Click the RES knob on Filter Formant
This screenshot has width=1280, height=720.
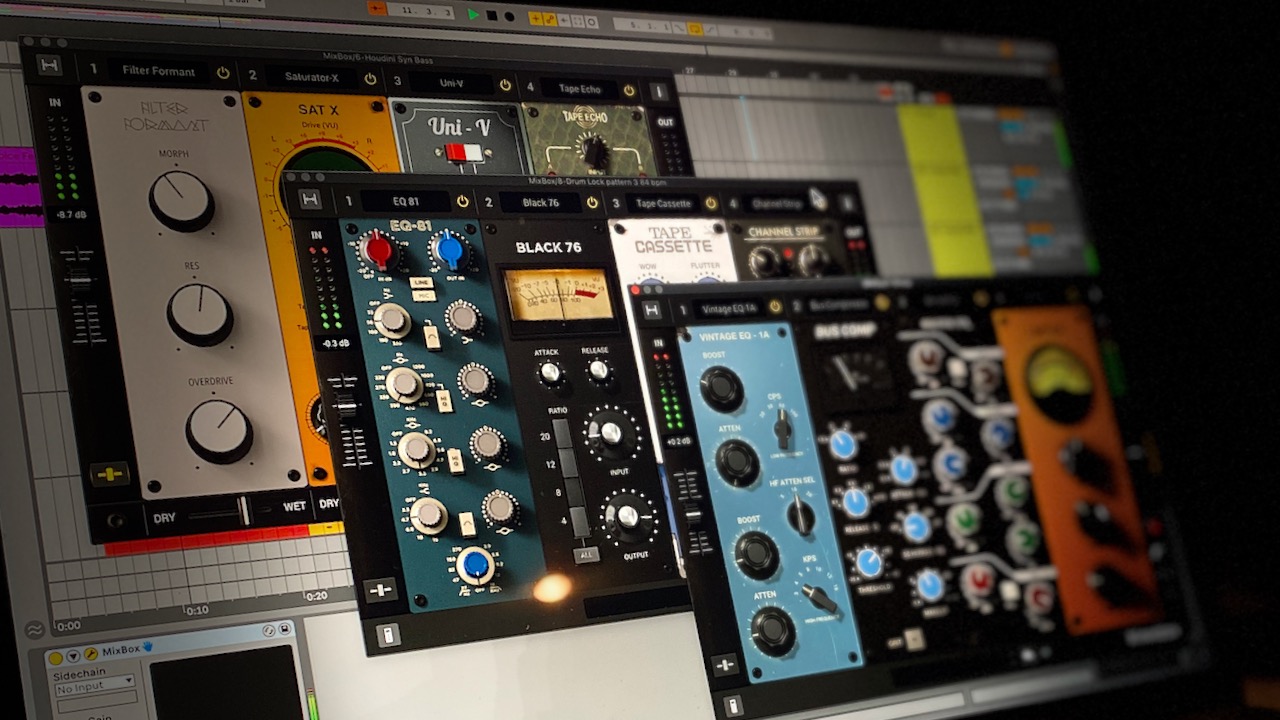tap(200, 315)
